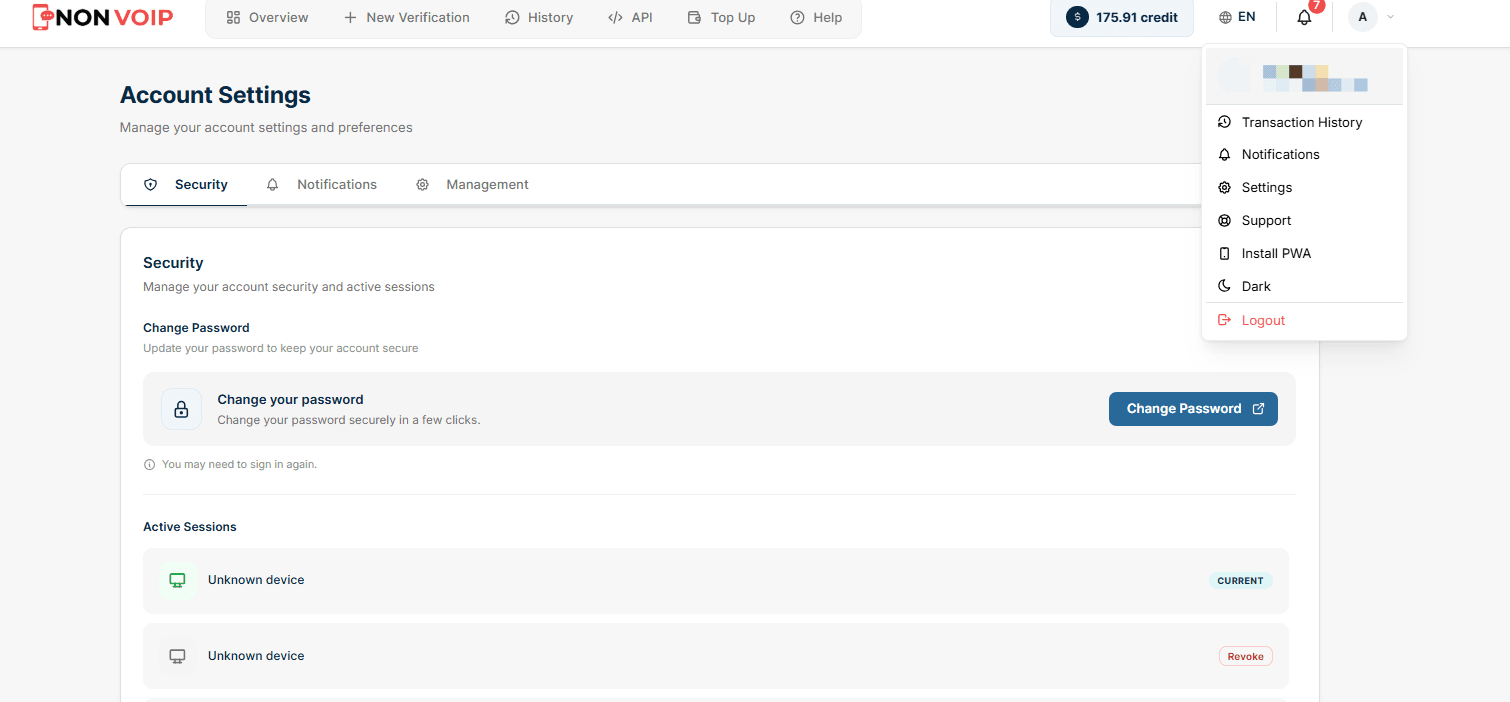Click the red Logout arrow icon
This screenshot has width=1510, height=702.
coord(1224,320)
